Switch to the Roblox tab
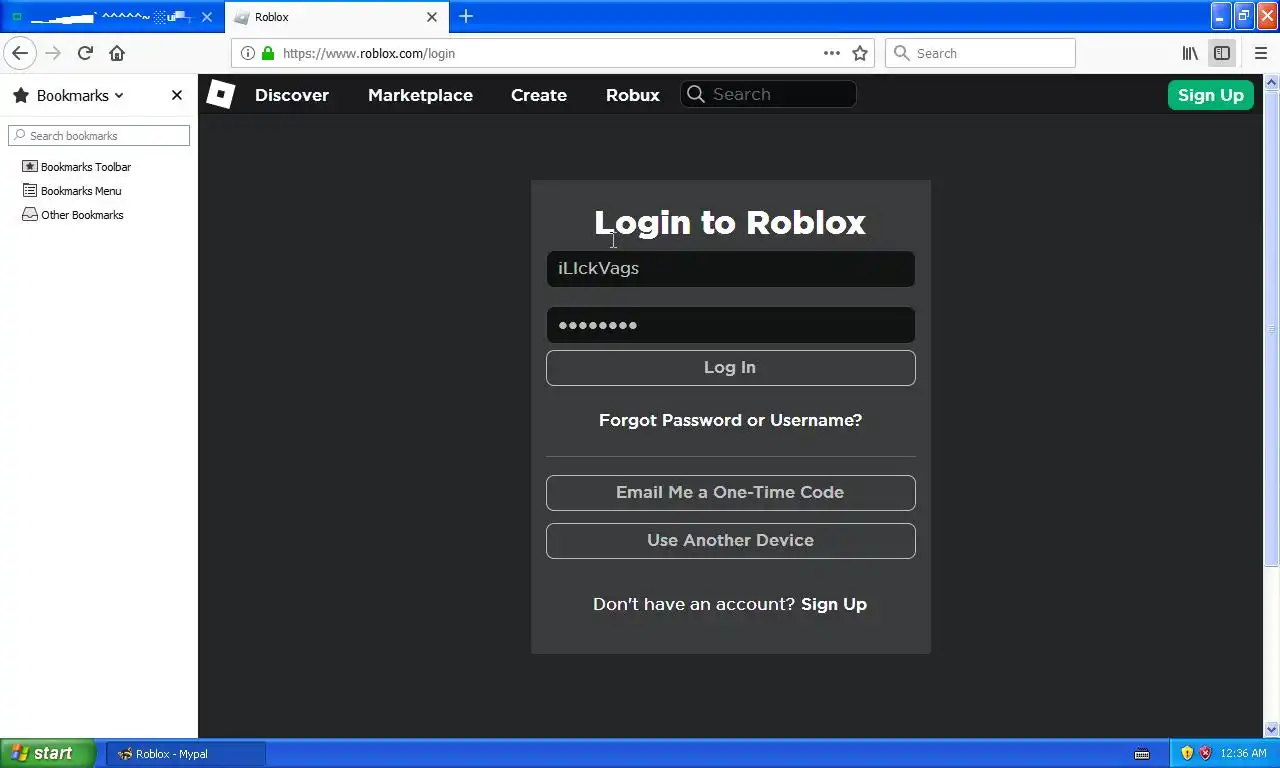 click(x=336, y=17)
